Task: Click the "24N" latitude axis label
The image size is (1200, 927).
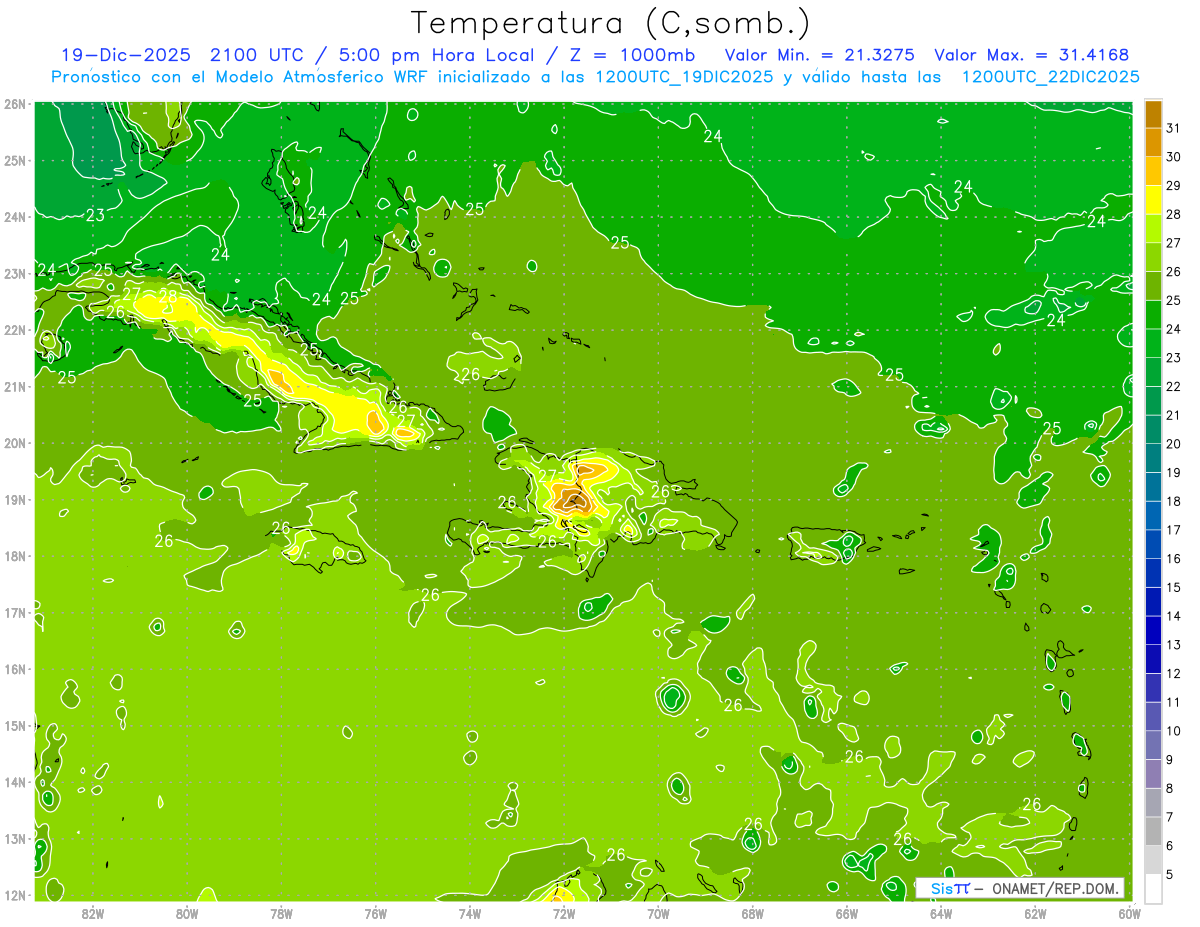Action: tap(15, 217)
